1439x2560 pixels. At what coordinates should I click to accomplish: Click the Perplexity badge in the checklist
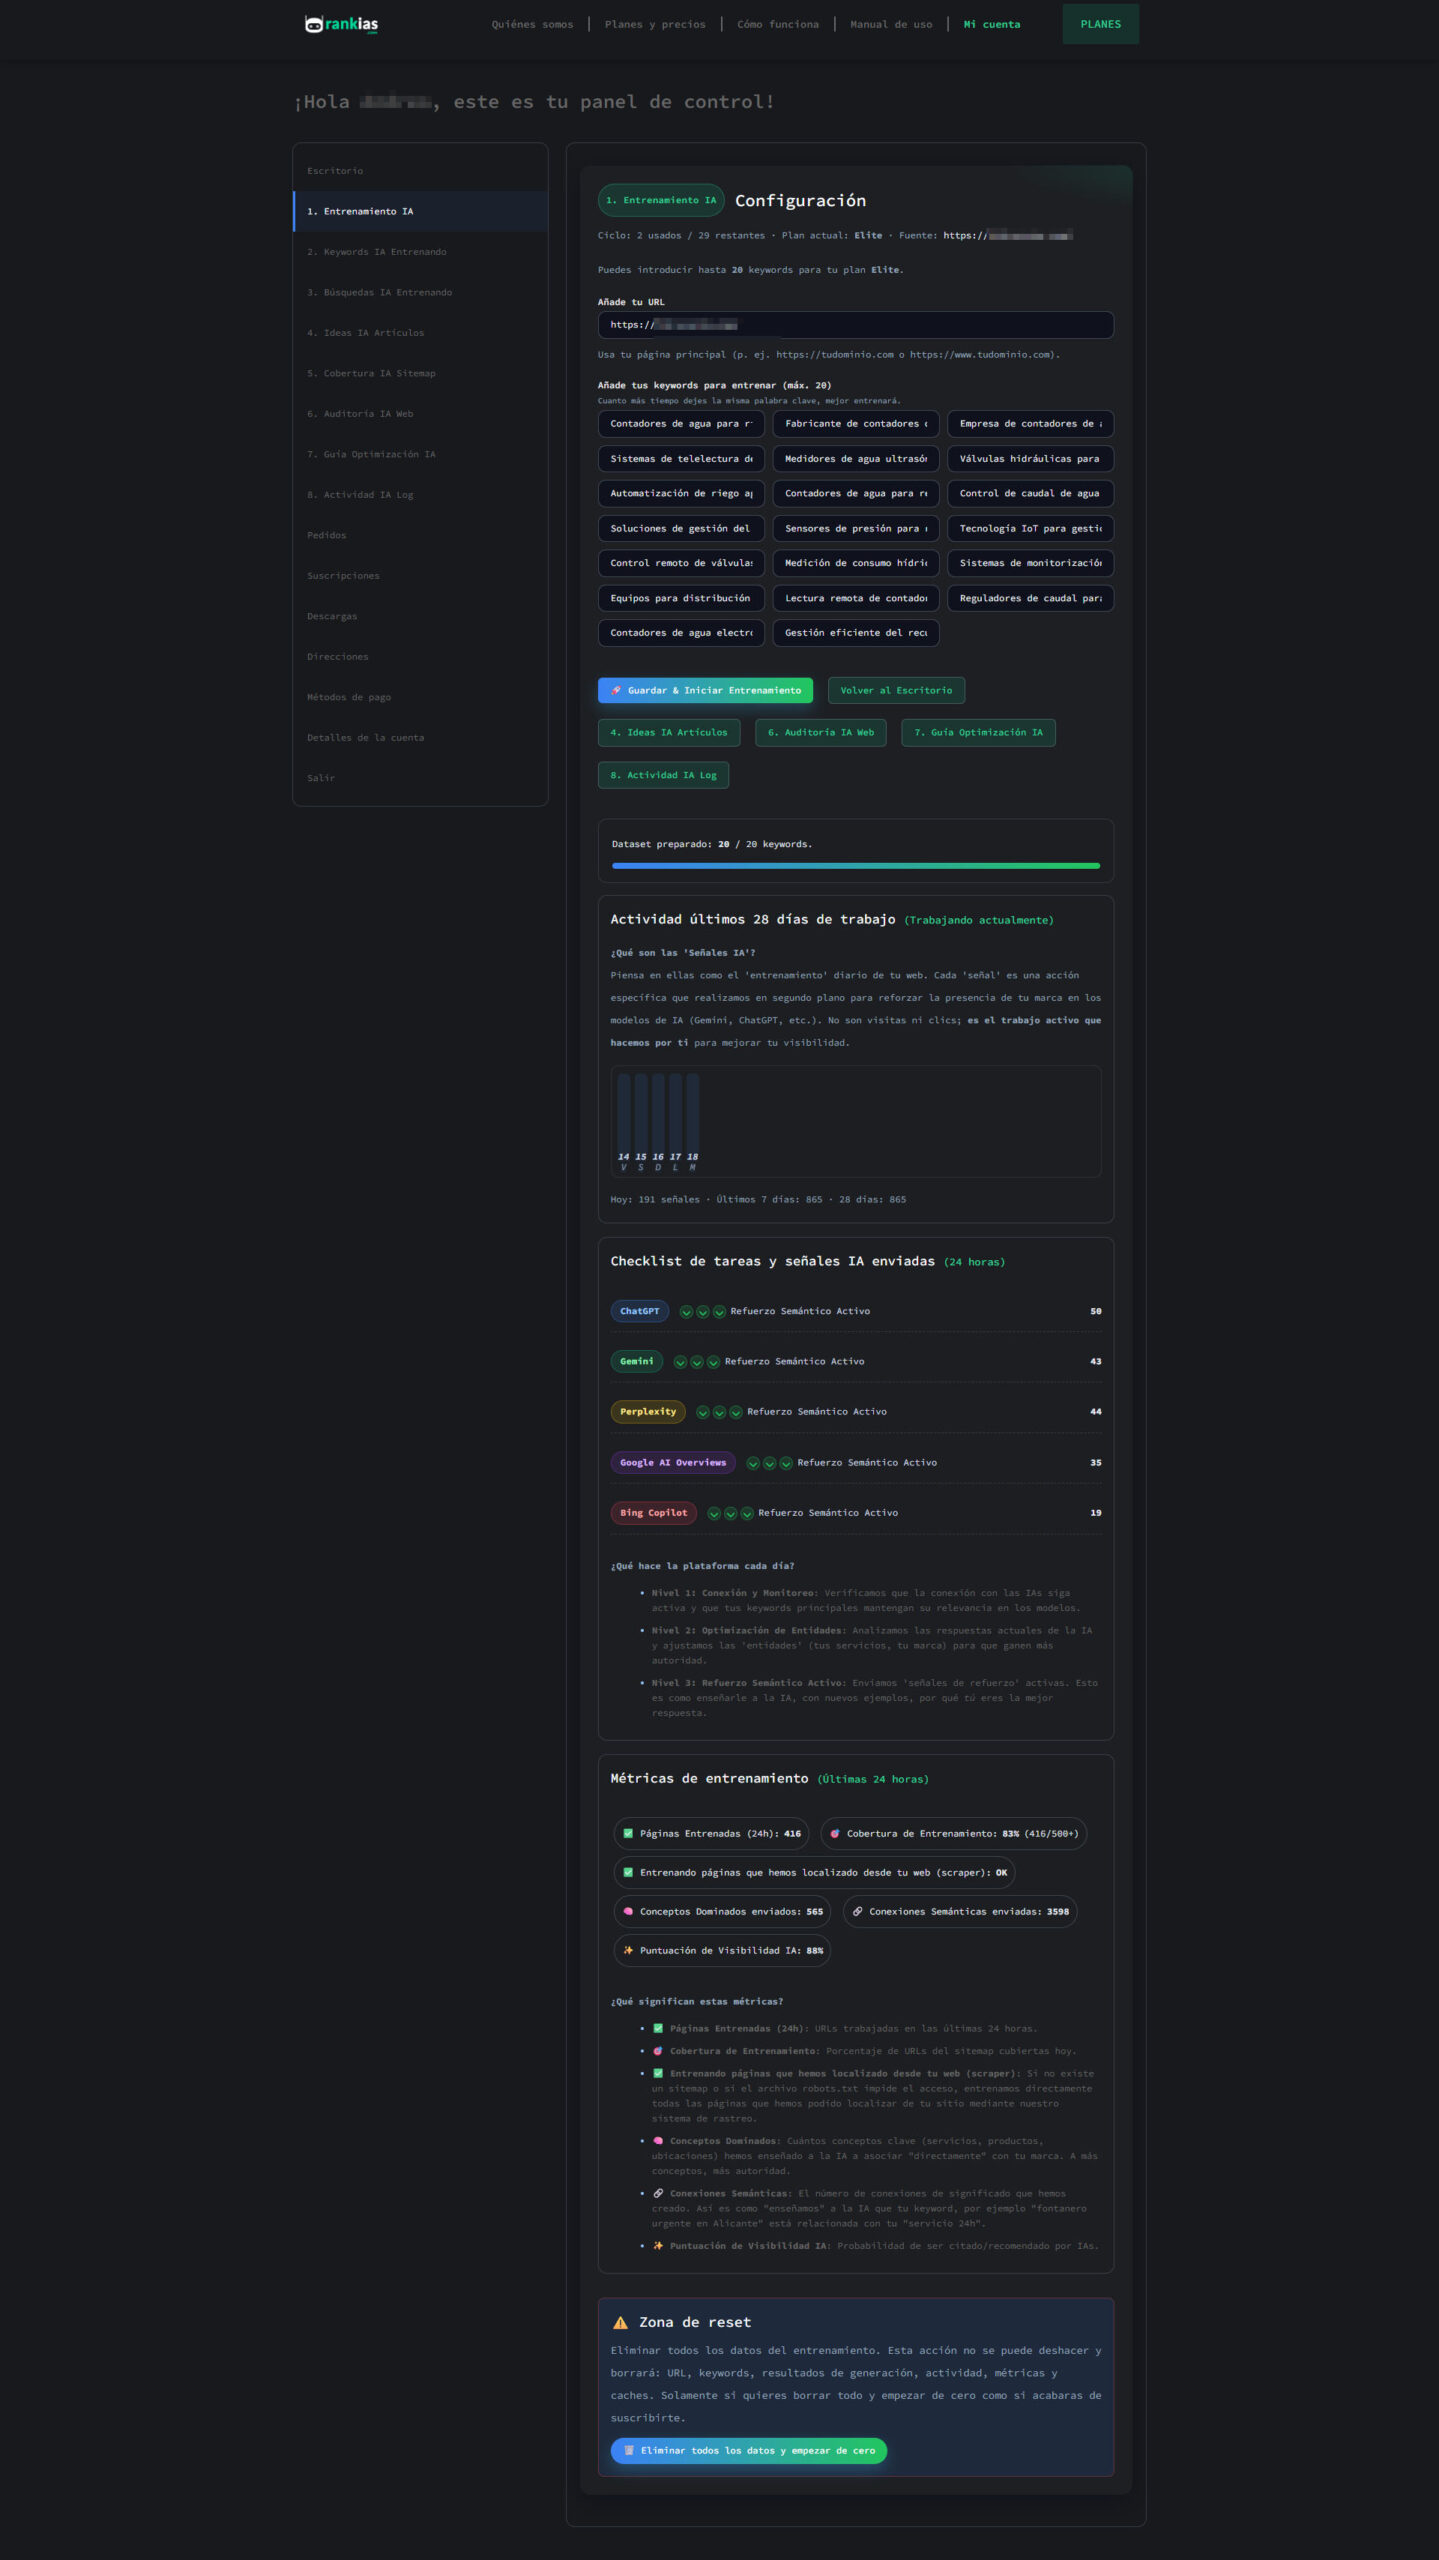pos(647,1412)
